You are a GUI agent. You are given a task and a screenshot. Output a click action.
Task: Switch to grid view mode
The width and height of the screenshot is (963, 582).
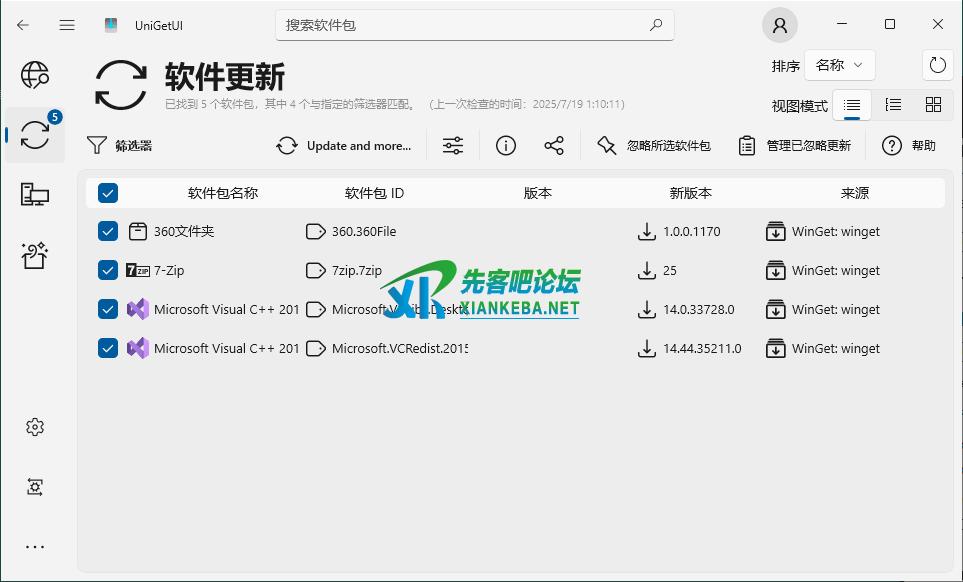tap(933, 105)
